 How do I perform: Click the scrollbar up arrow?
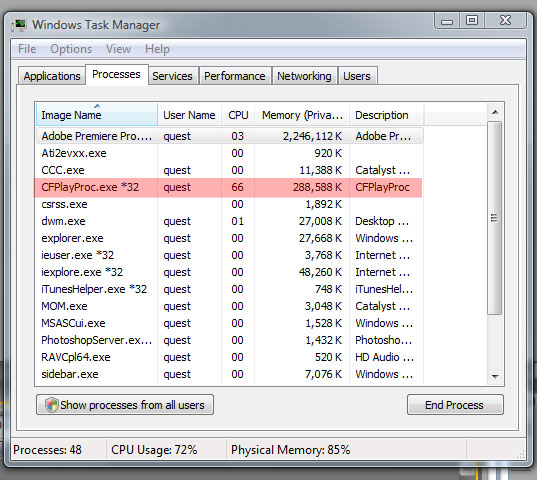(x=495, y=112)
